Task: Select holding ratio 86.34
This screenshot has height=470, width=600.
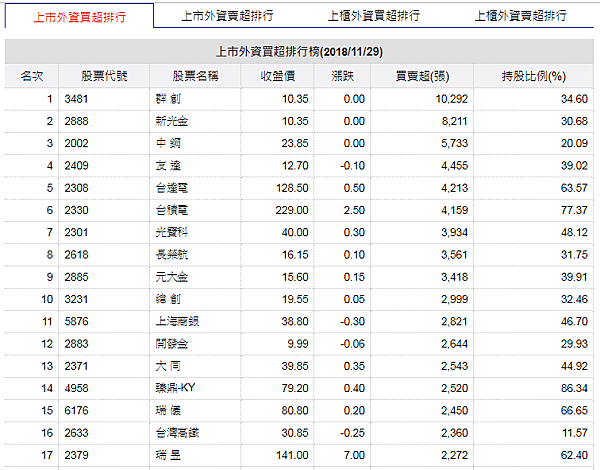Action: (574, 388)
